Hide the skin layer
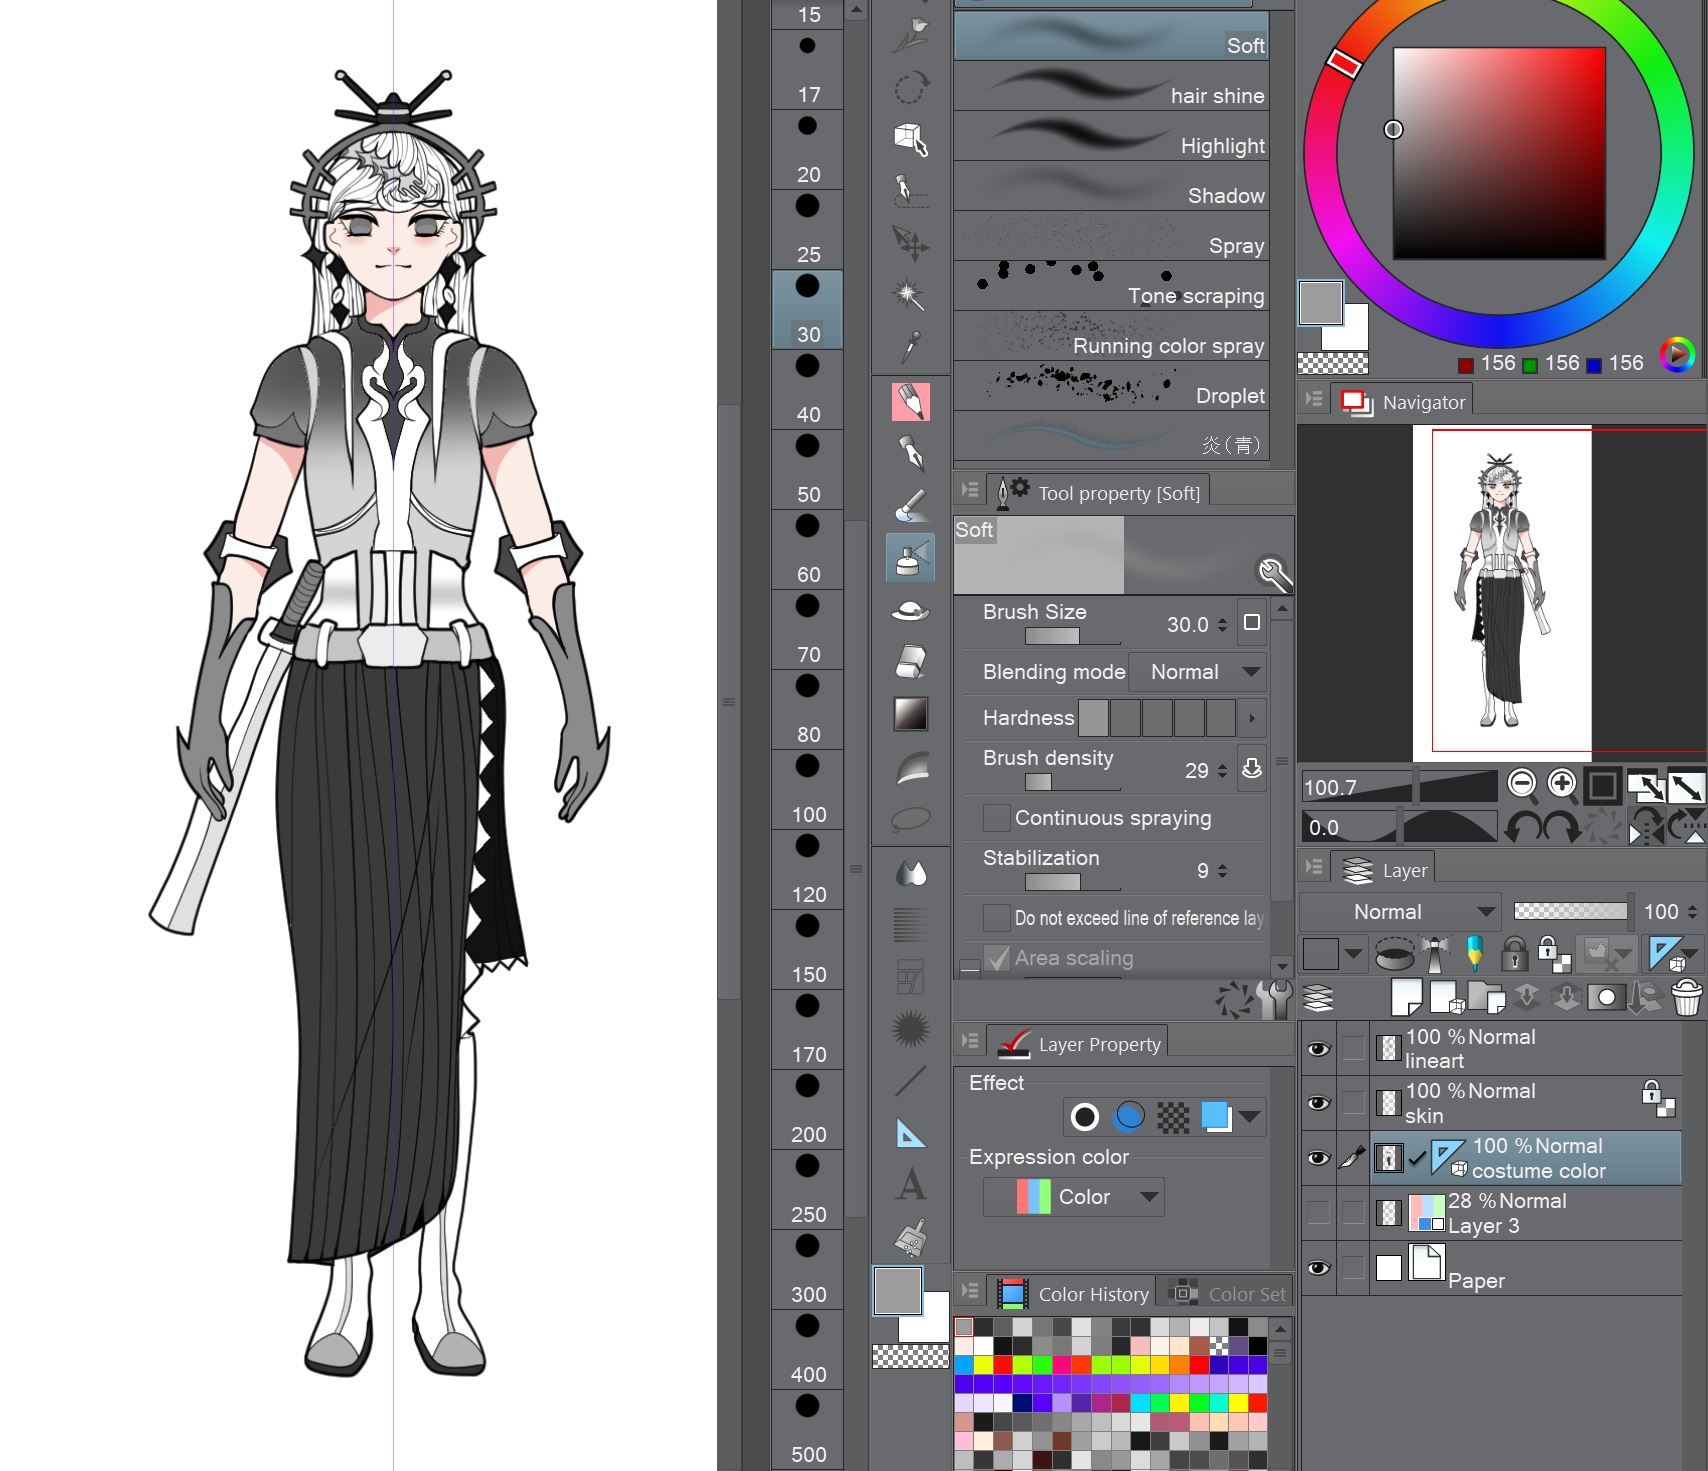 (1318, 1102)
